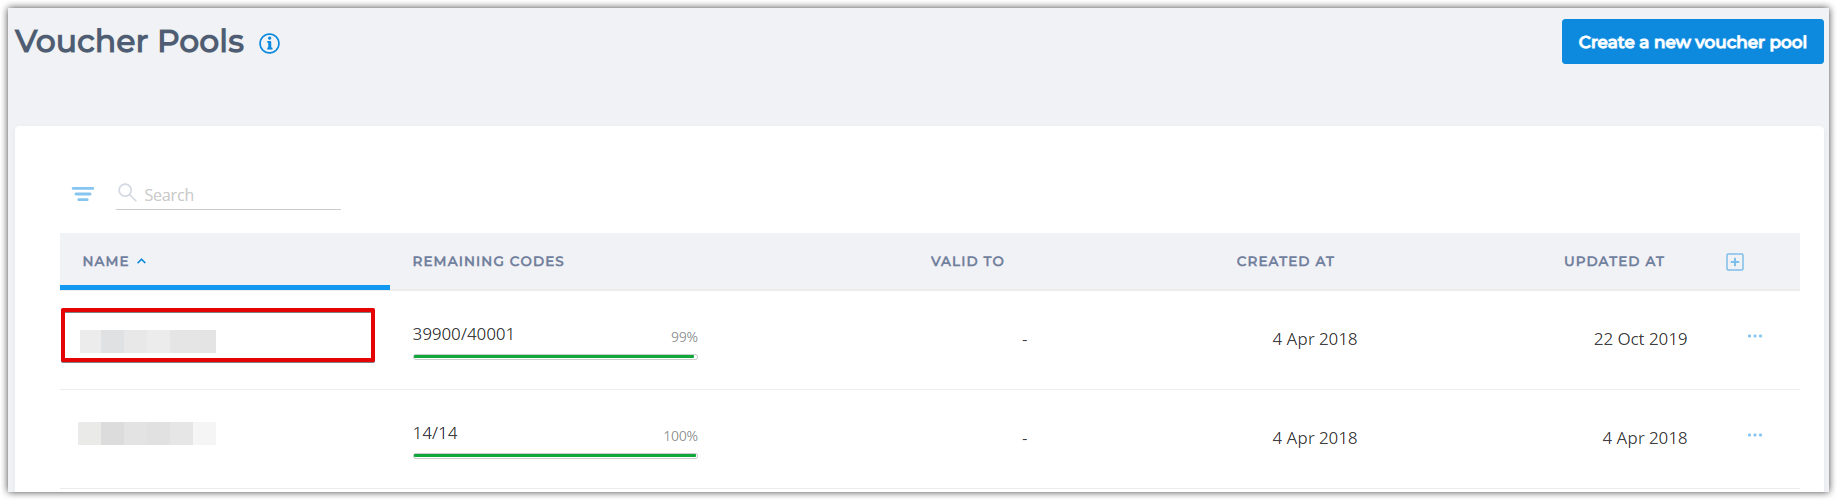Sort by Created At column header
This screenshot has height=500, width=1837.
tap(1285, 261)
